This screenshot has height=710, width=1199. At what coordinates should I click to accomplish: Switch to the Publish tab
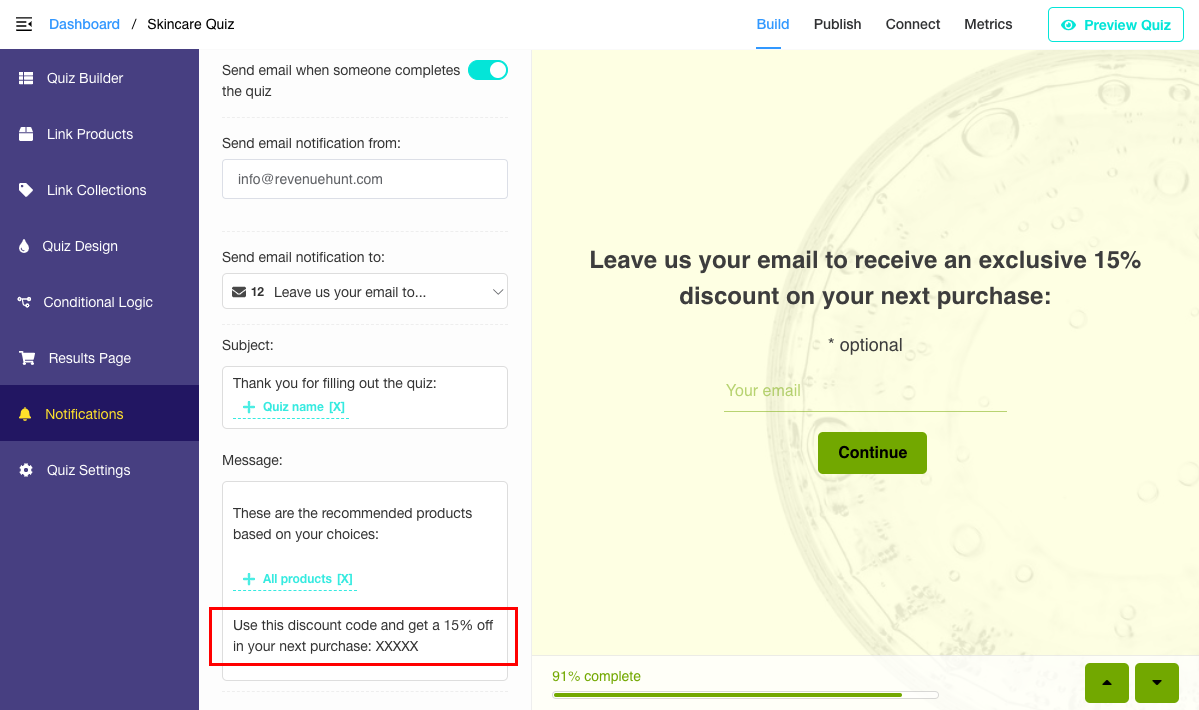[837, 24]
